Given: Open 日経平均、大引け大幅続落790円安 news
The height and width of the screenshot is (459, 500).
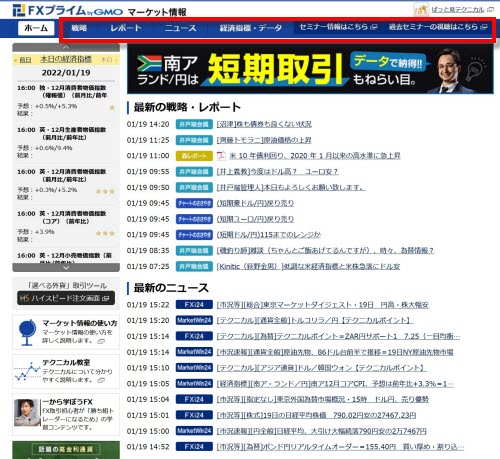Looking at the screenshot, I should click(x=322, y=431).
